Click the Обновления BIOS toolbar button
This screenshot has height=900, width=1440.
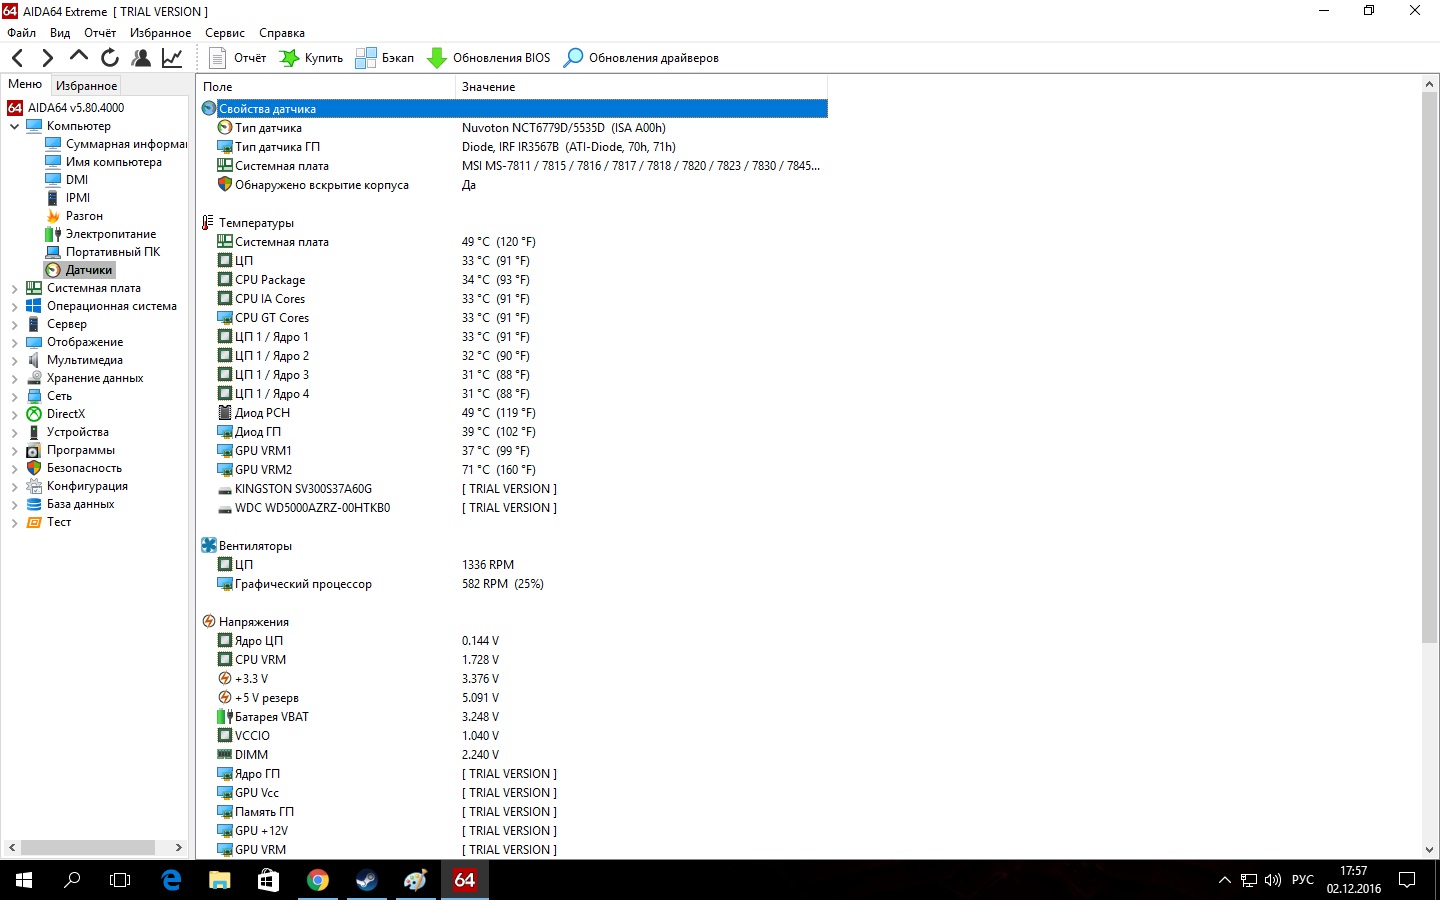click(489, 58)
